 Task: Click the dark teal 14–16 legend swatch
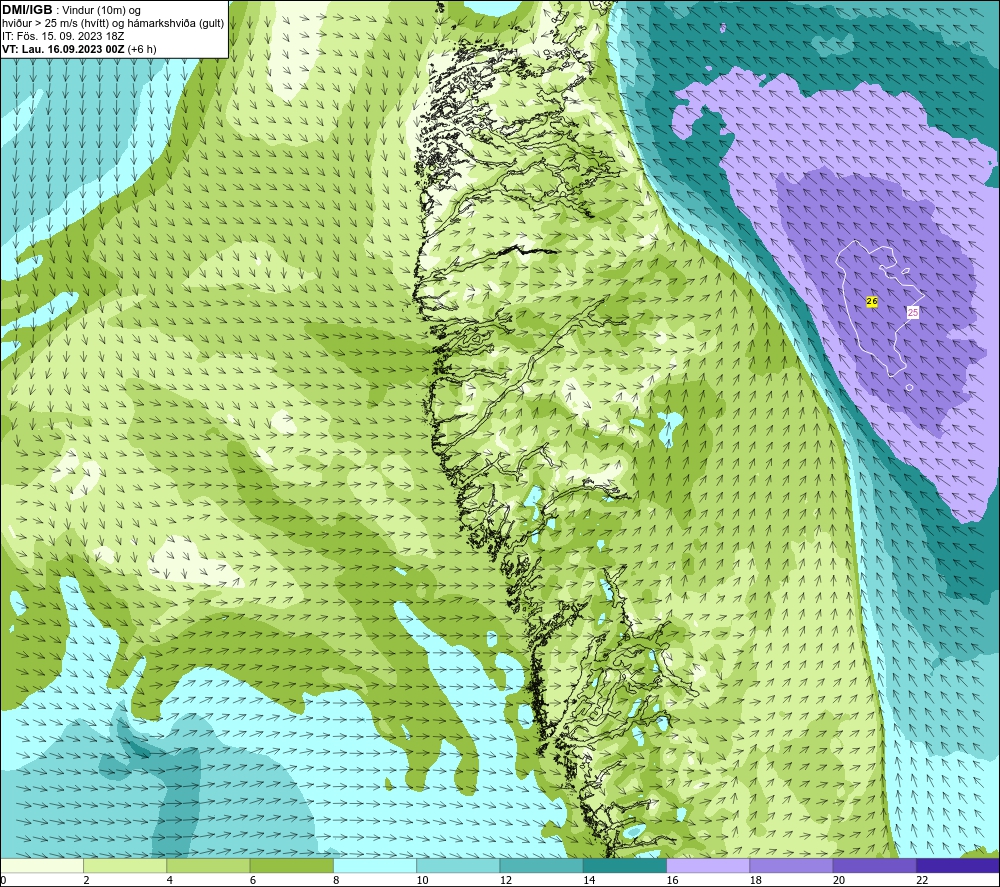pyautogui.click(x=624, y=866)
